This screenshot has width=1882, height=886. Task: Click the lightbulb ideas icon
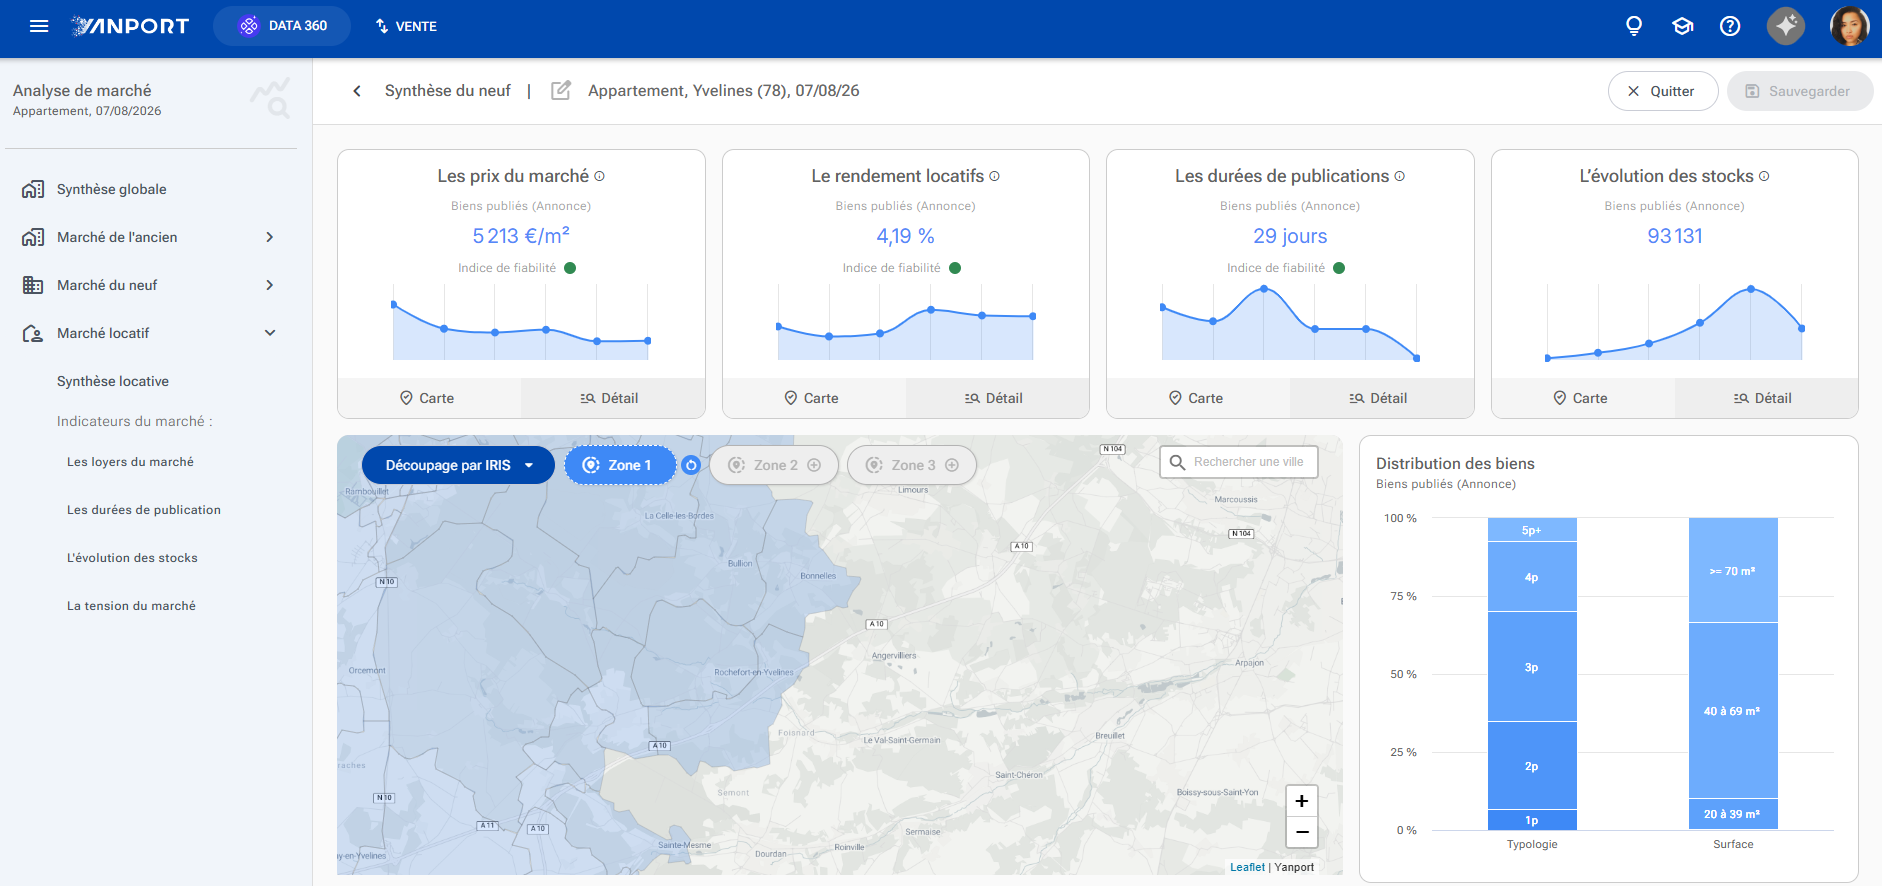coord(1634,26)
